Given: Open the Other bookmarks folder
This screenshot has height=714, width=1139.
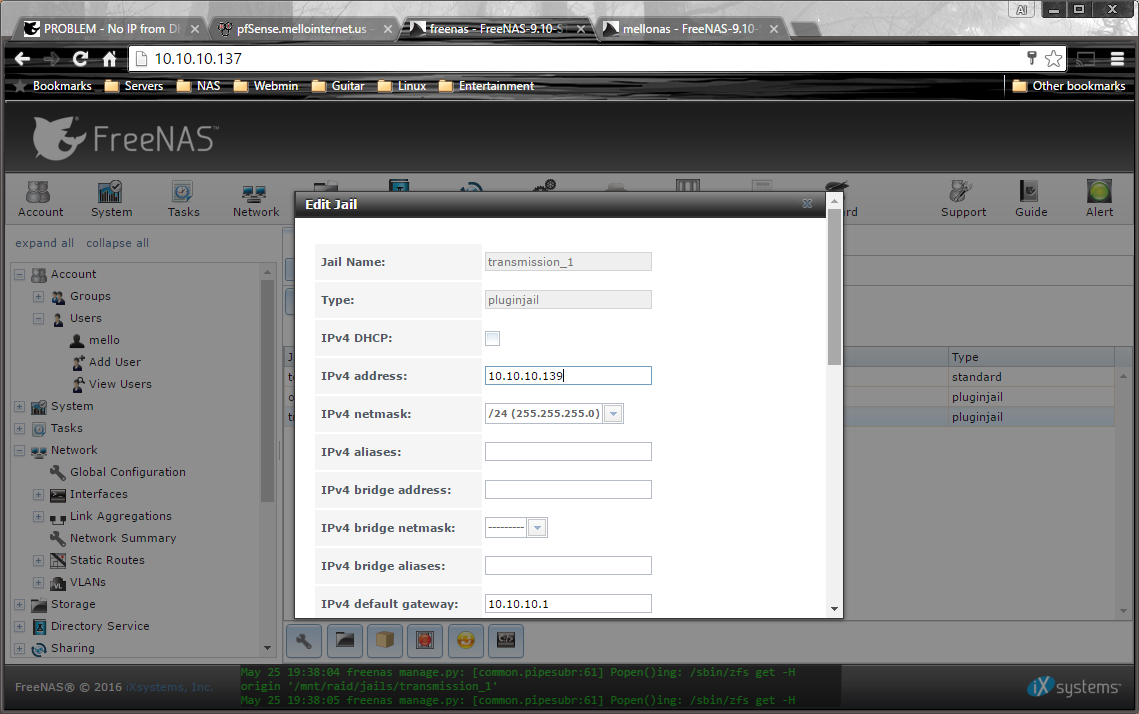Looking at the screenshot, I should (x=1069, y=86).
